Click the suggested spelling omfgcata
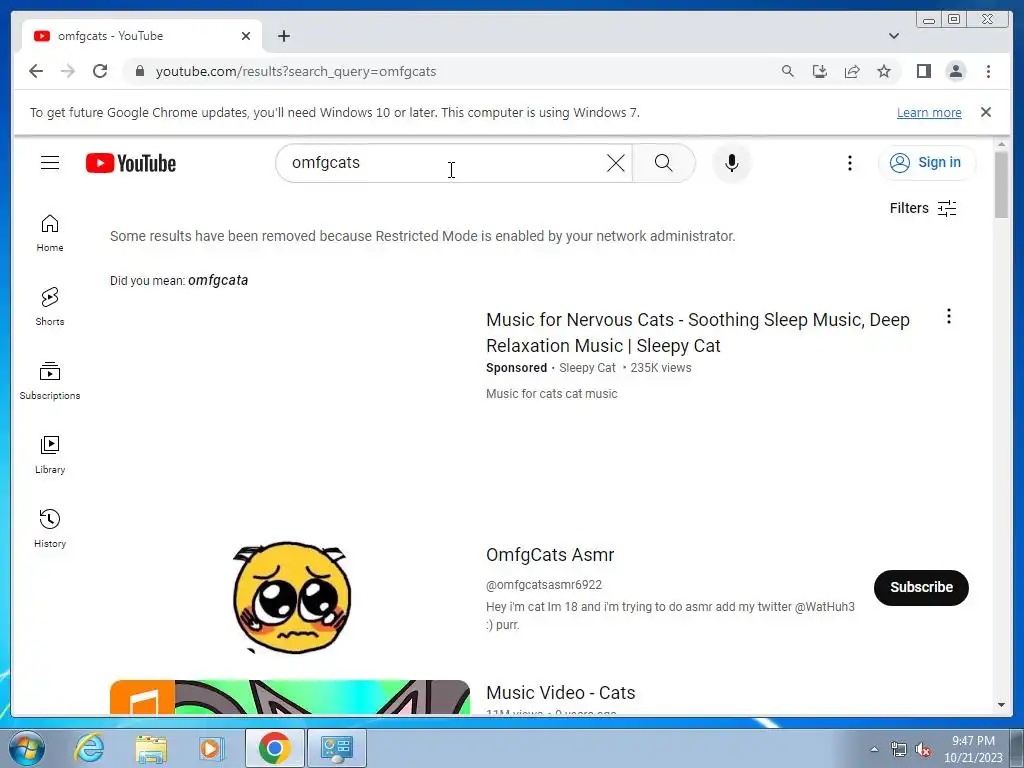The width and height of the screenshot is (1024, 768). click(218, 280)
